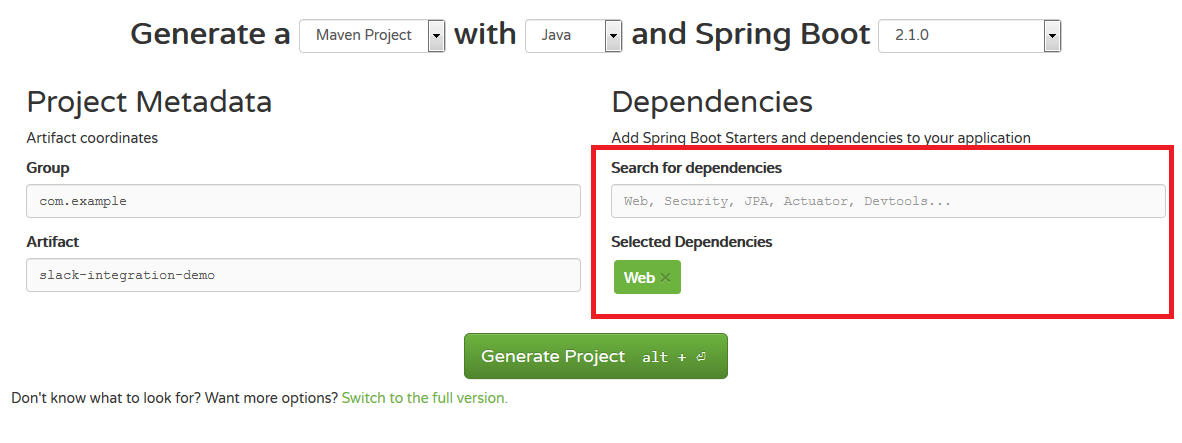Focus the Artifact field slack-integration-demo
This screenshot has width=1182, height=443.
coord(303,275)
